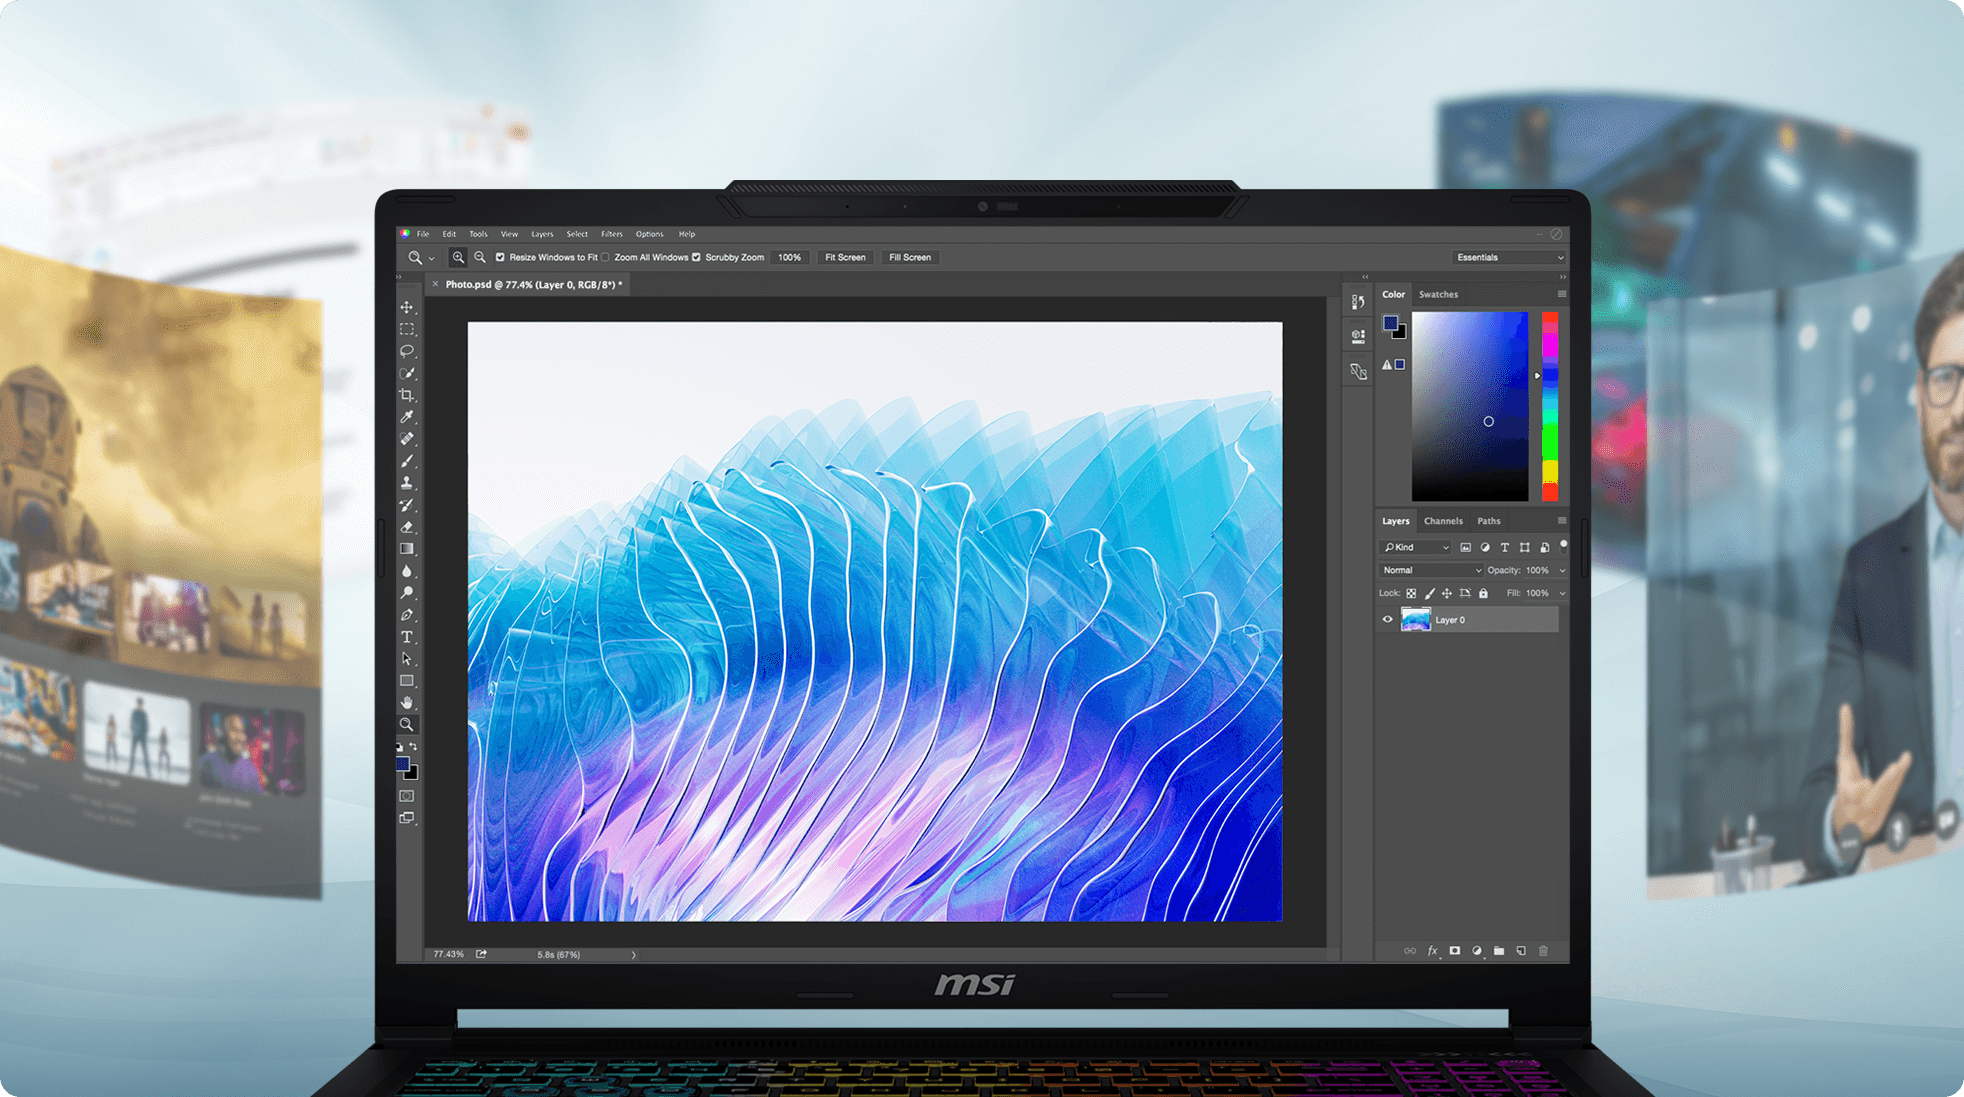The image size is (1964, 1097).
Task: Select the Horizontal Type tool
Action: 407,637
